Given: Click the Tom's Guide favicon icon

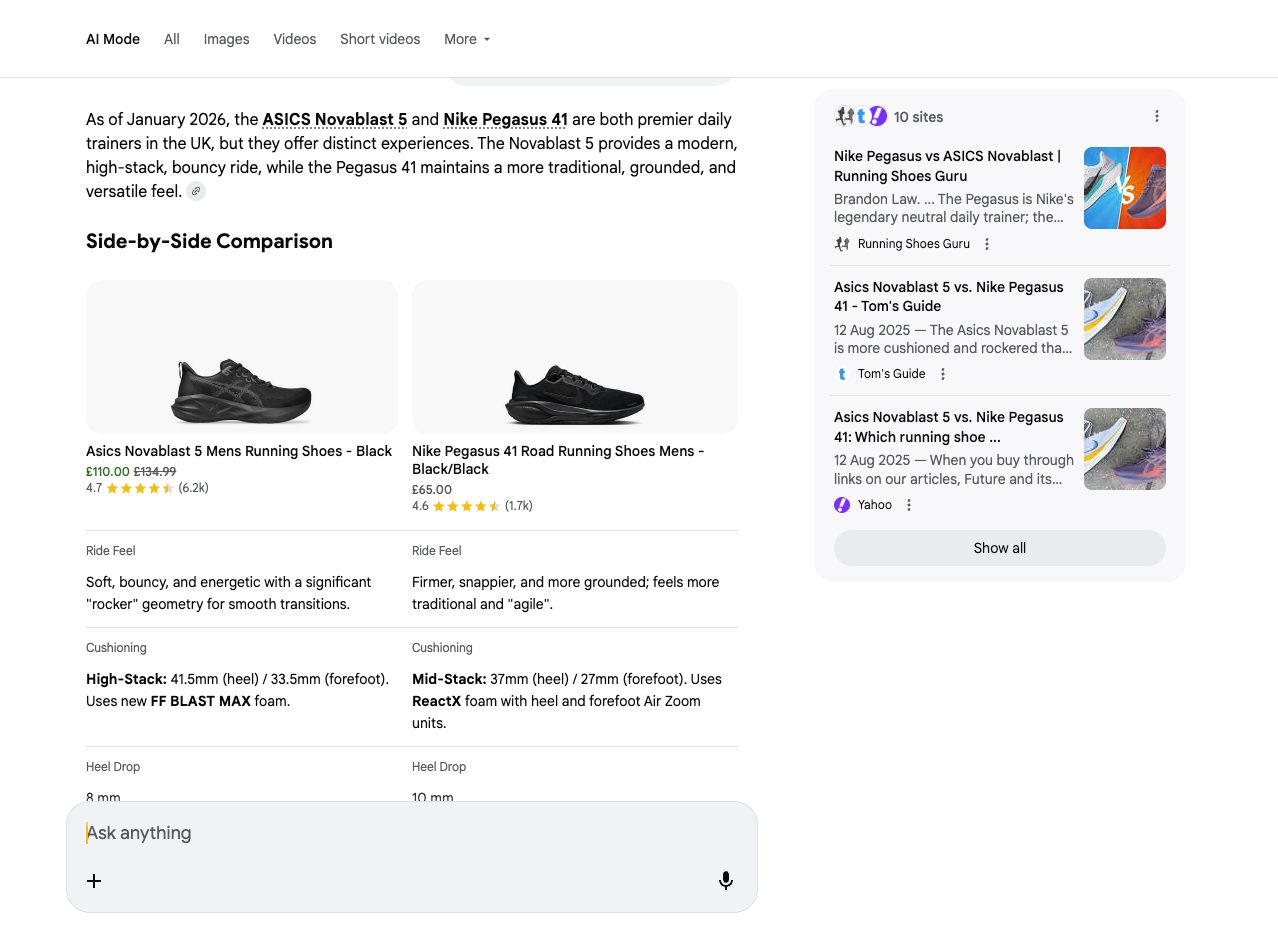Looking at the screenshot, I should [841, 373].
